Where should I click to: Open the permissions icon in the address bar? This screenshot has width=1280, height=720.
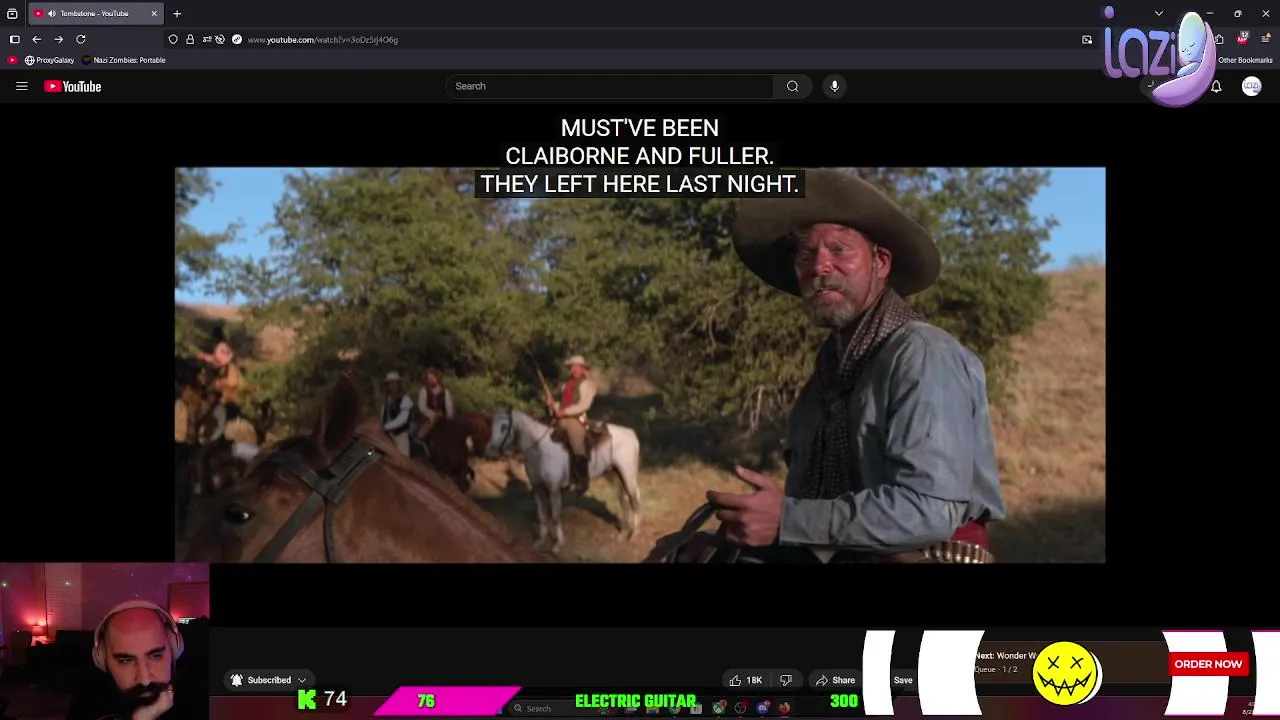coord(206,40)
